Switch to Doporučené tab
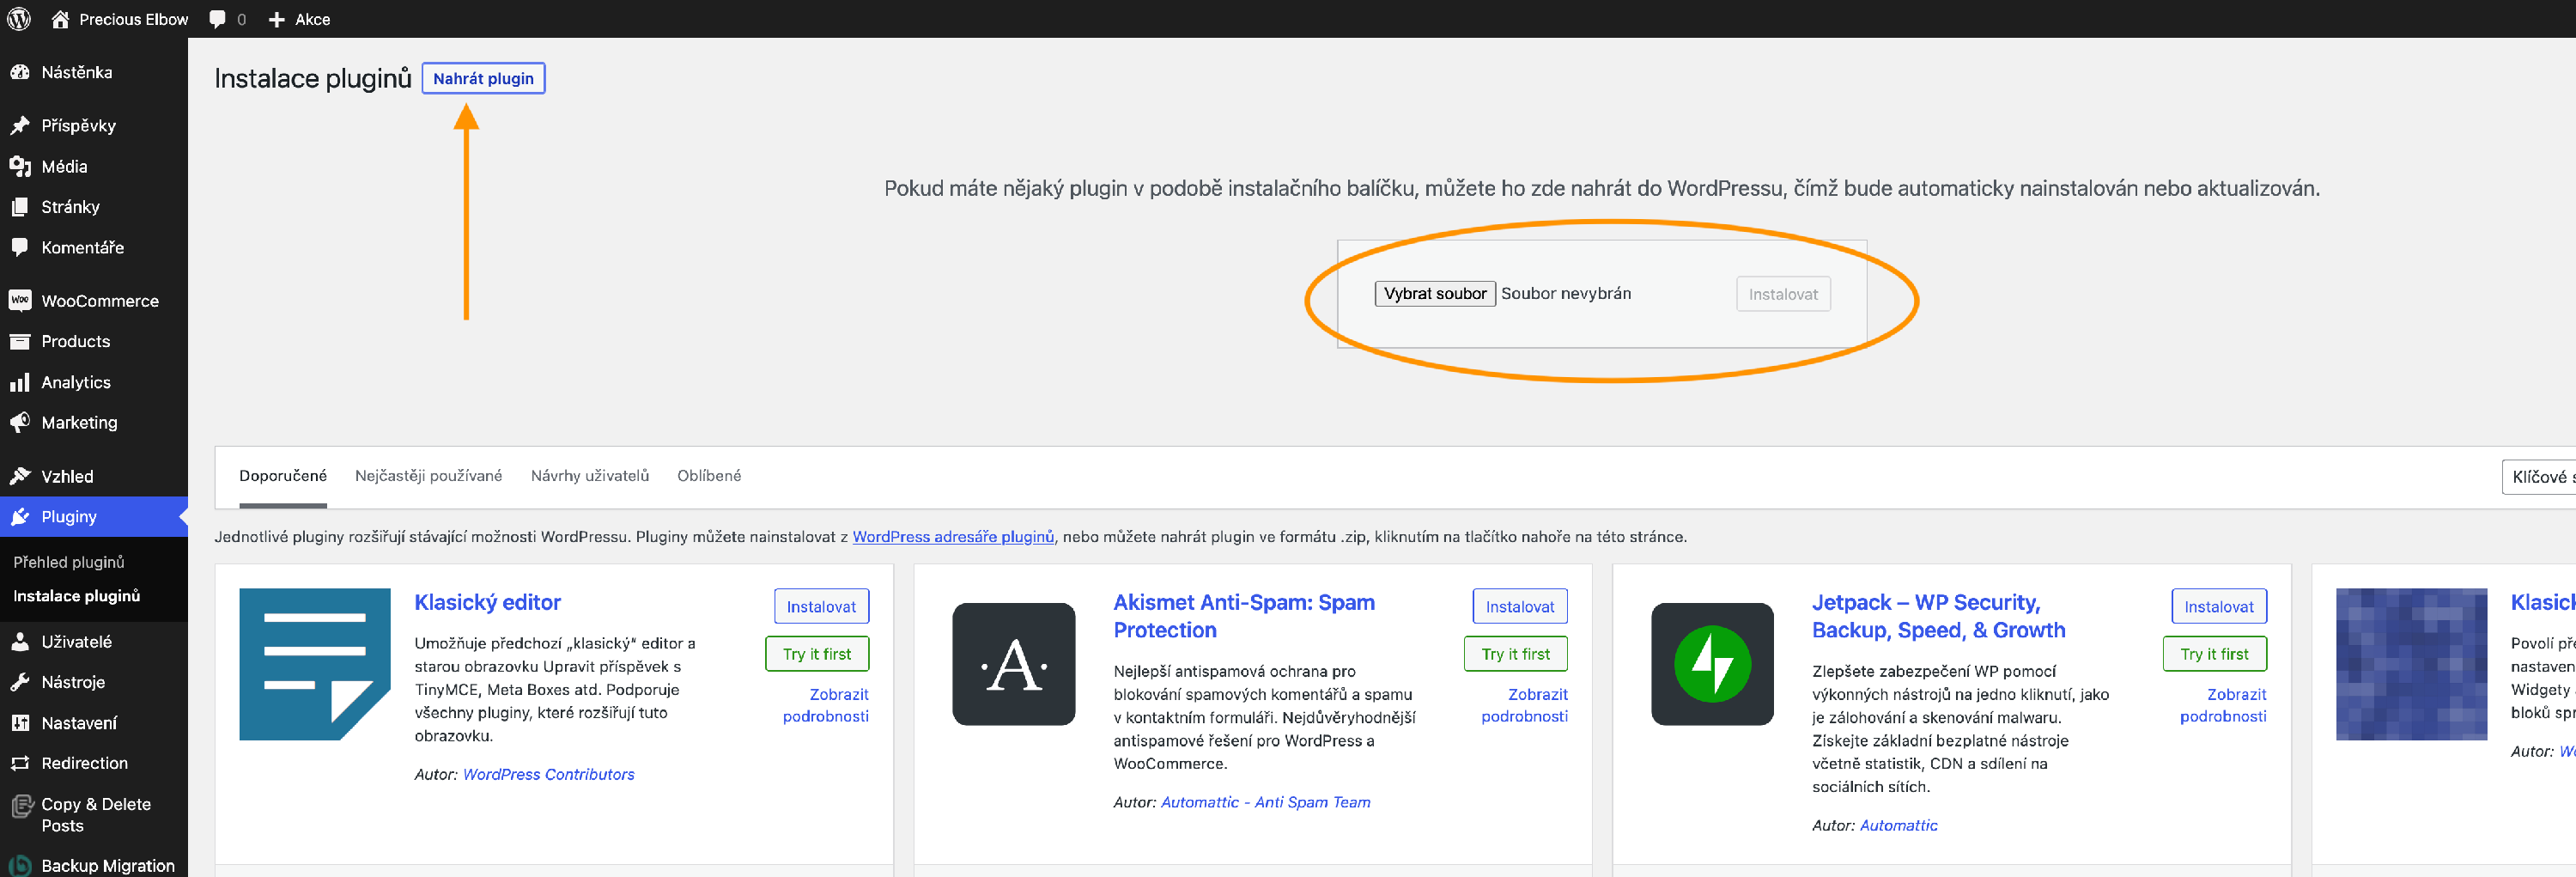Image resolution: width=2576 pixels, height=877 pixels. 283,476
